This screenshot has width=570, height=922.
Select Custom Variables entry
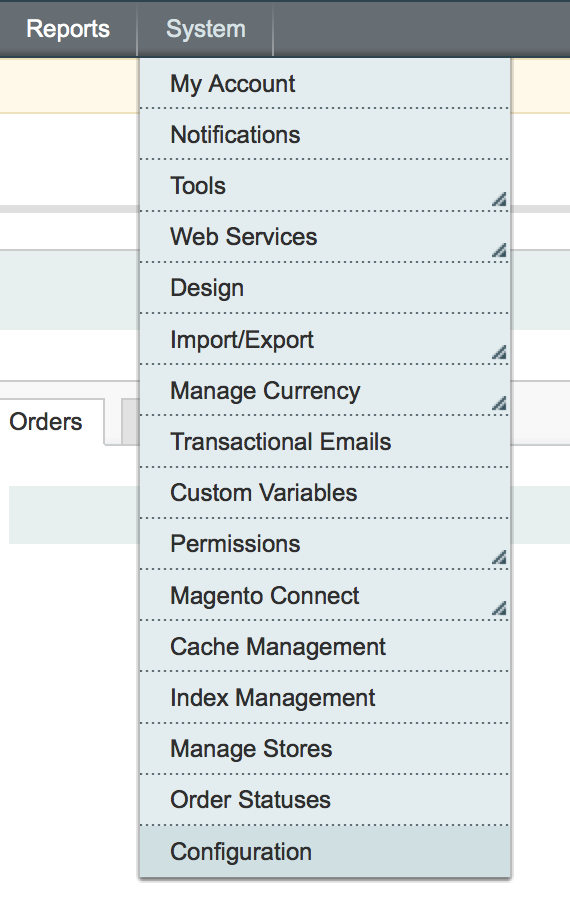[x=325, y=493]
